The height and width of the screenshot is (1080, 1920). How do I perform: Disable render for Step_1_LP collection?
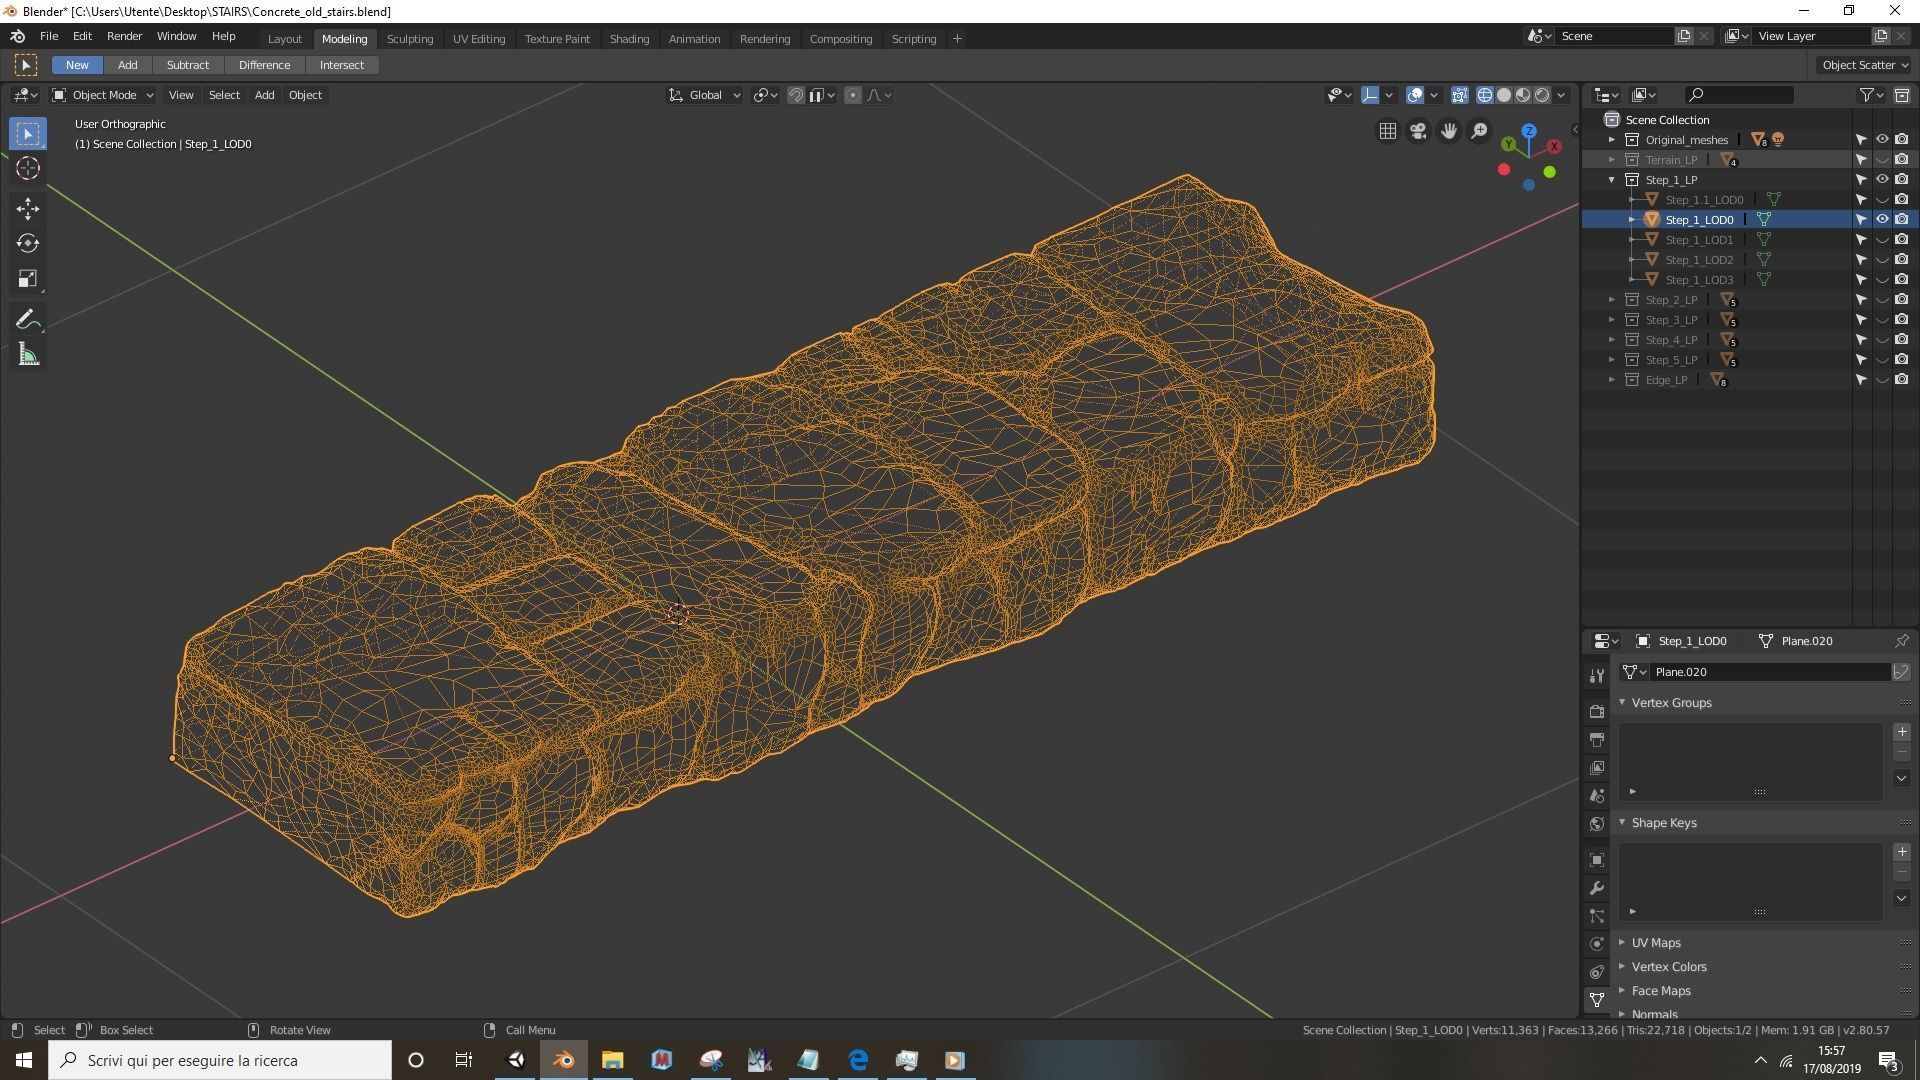coord(1901,180)
